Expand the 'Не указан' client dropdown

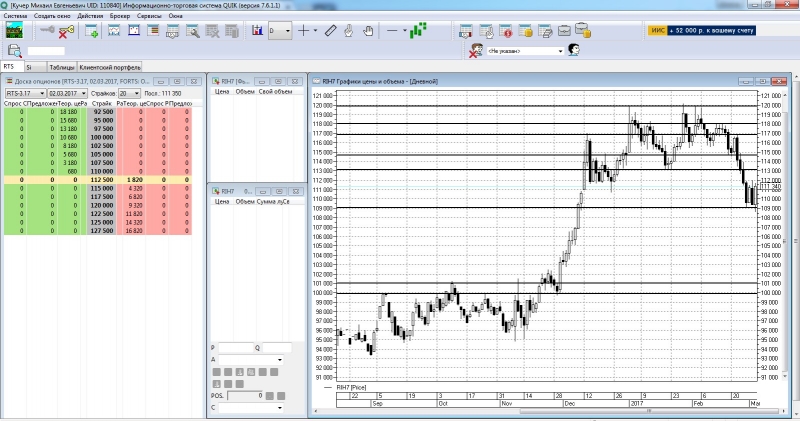point(558,50)
